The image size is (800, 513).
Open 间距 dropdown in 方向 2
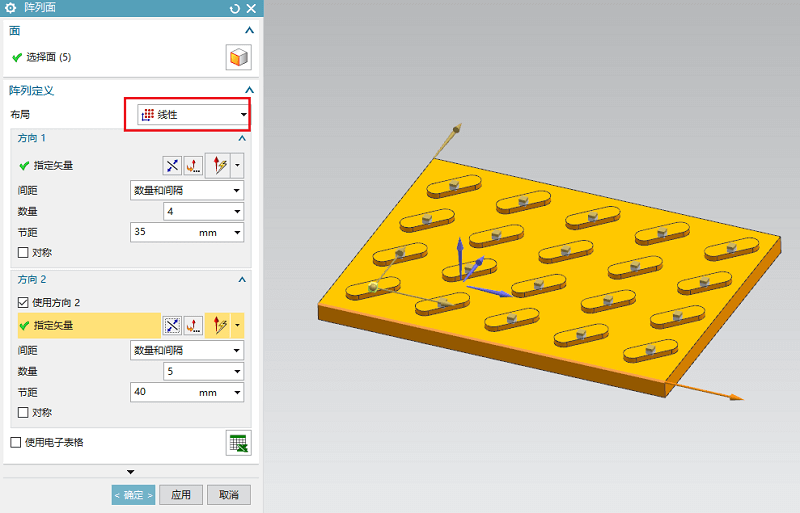click(x=187, y=350)
